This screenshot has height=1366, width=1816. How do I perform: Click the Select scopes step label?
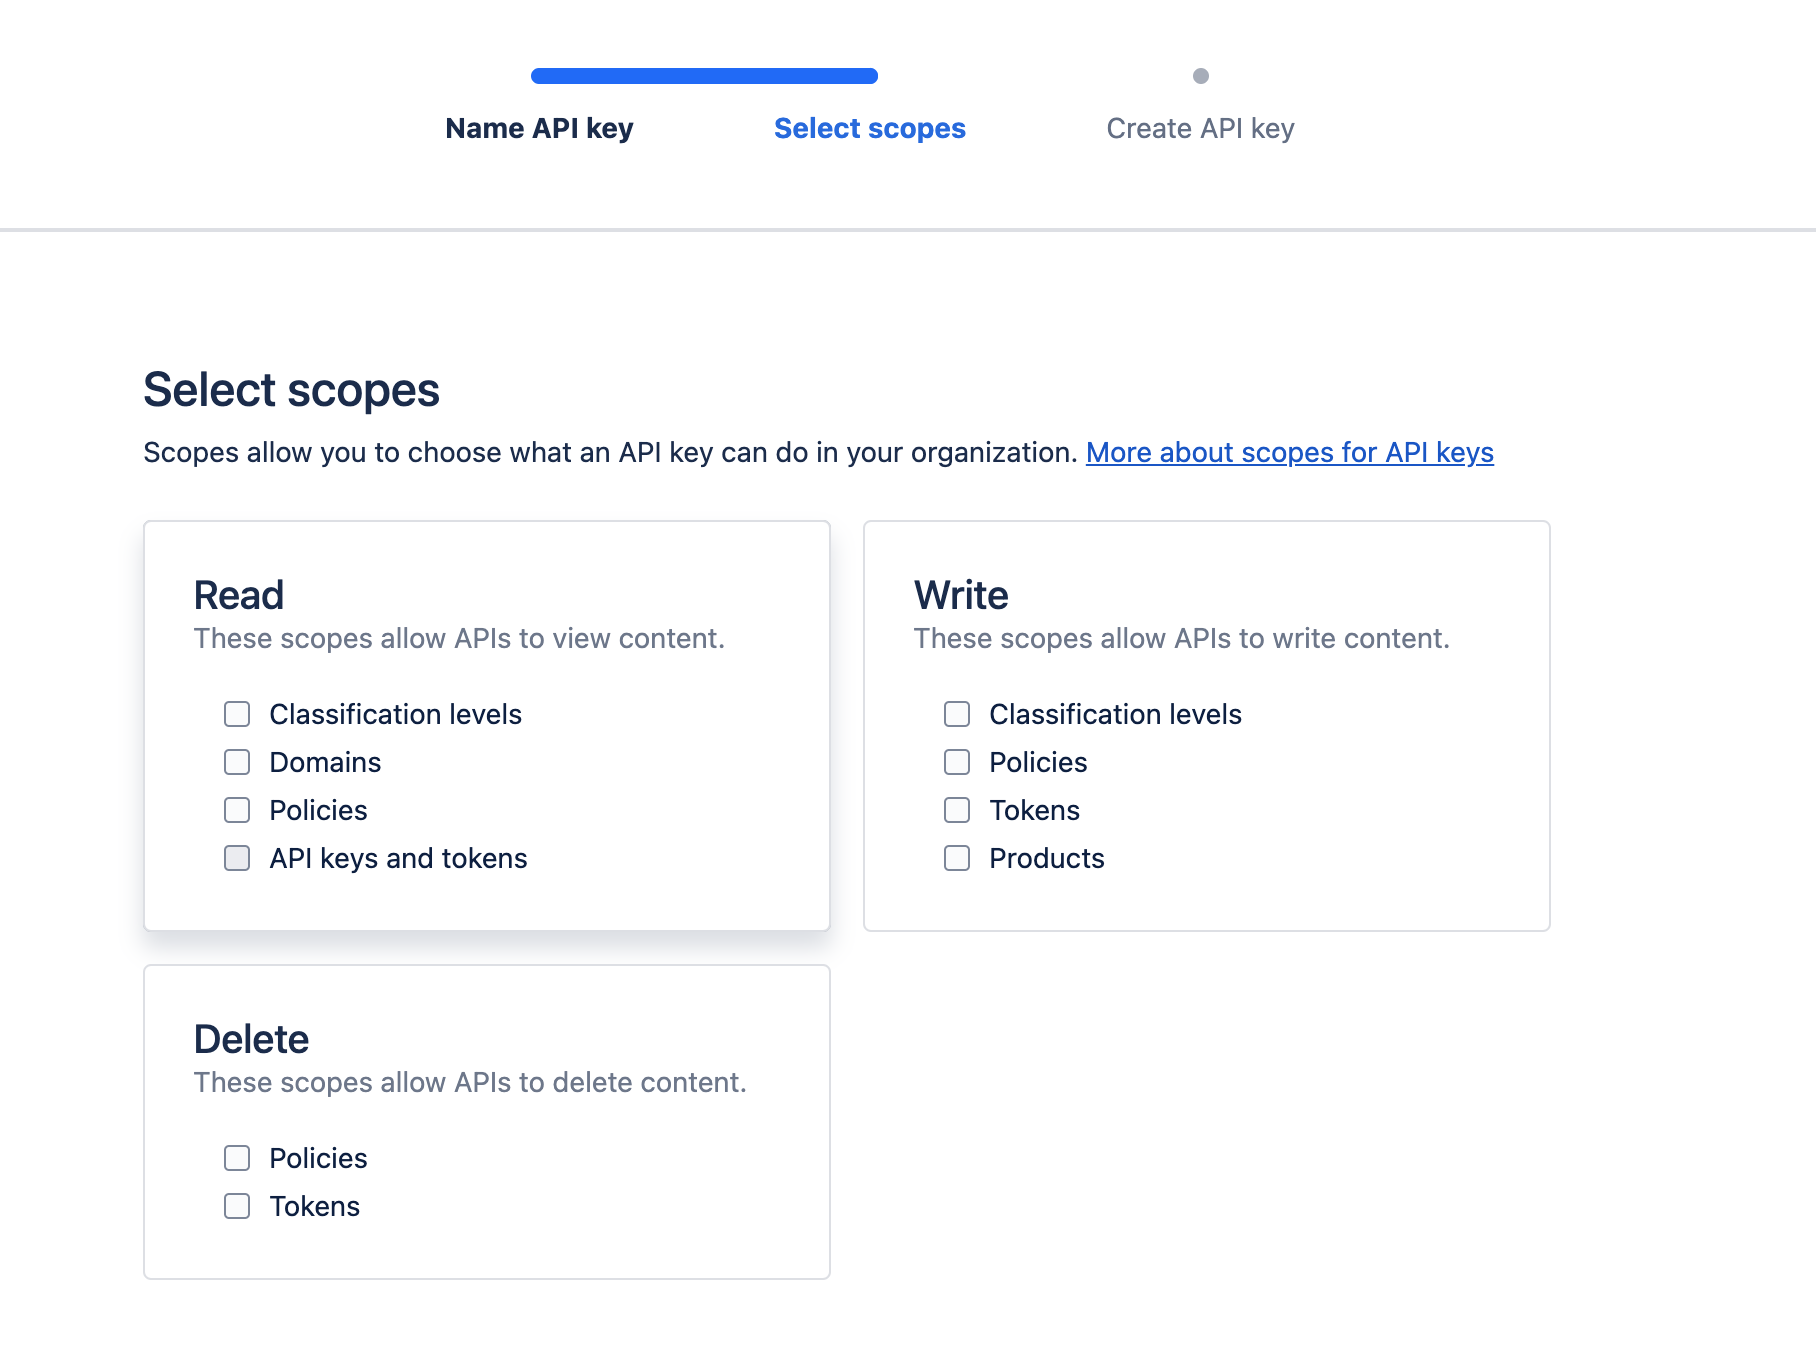tap(869, 129)
